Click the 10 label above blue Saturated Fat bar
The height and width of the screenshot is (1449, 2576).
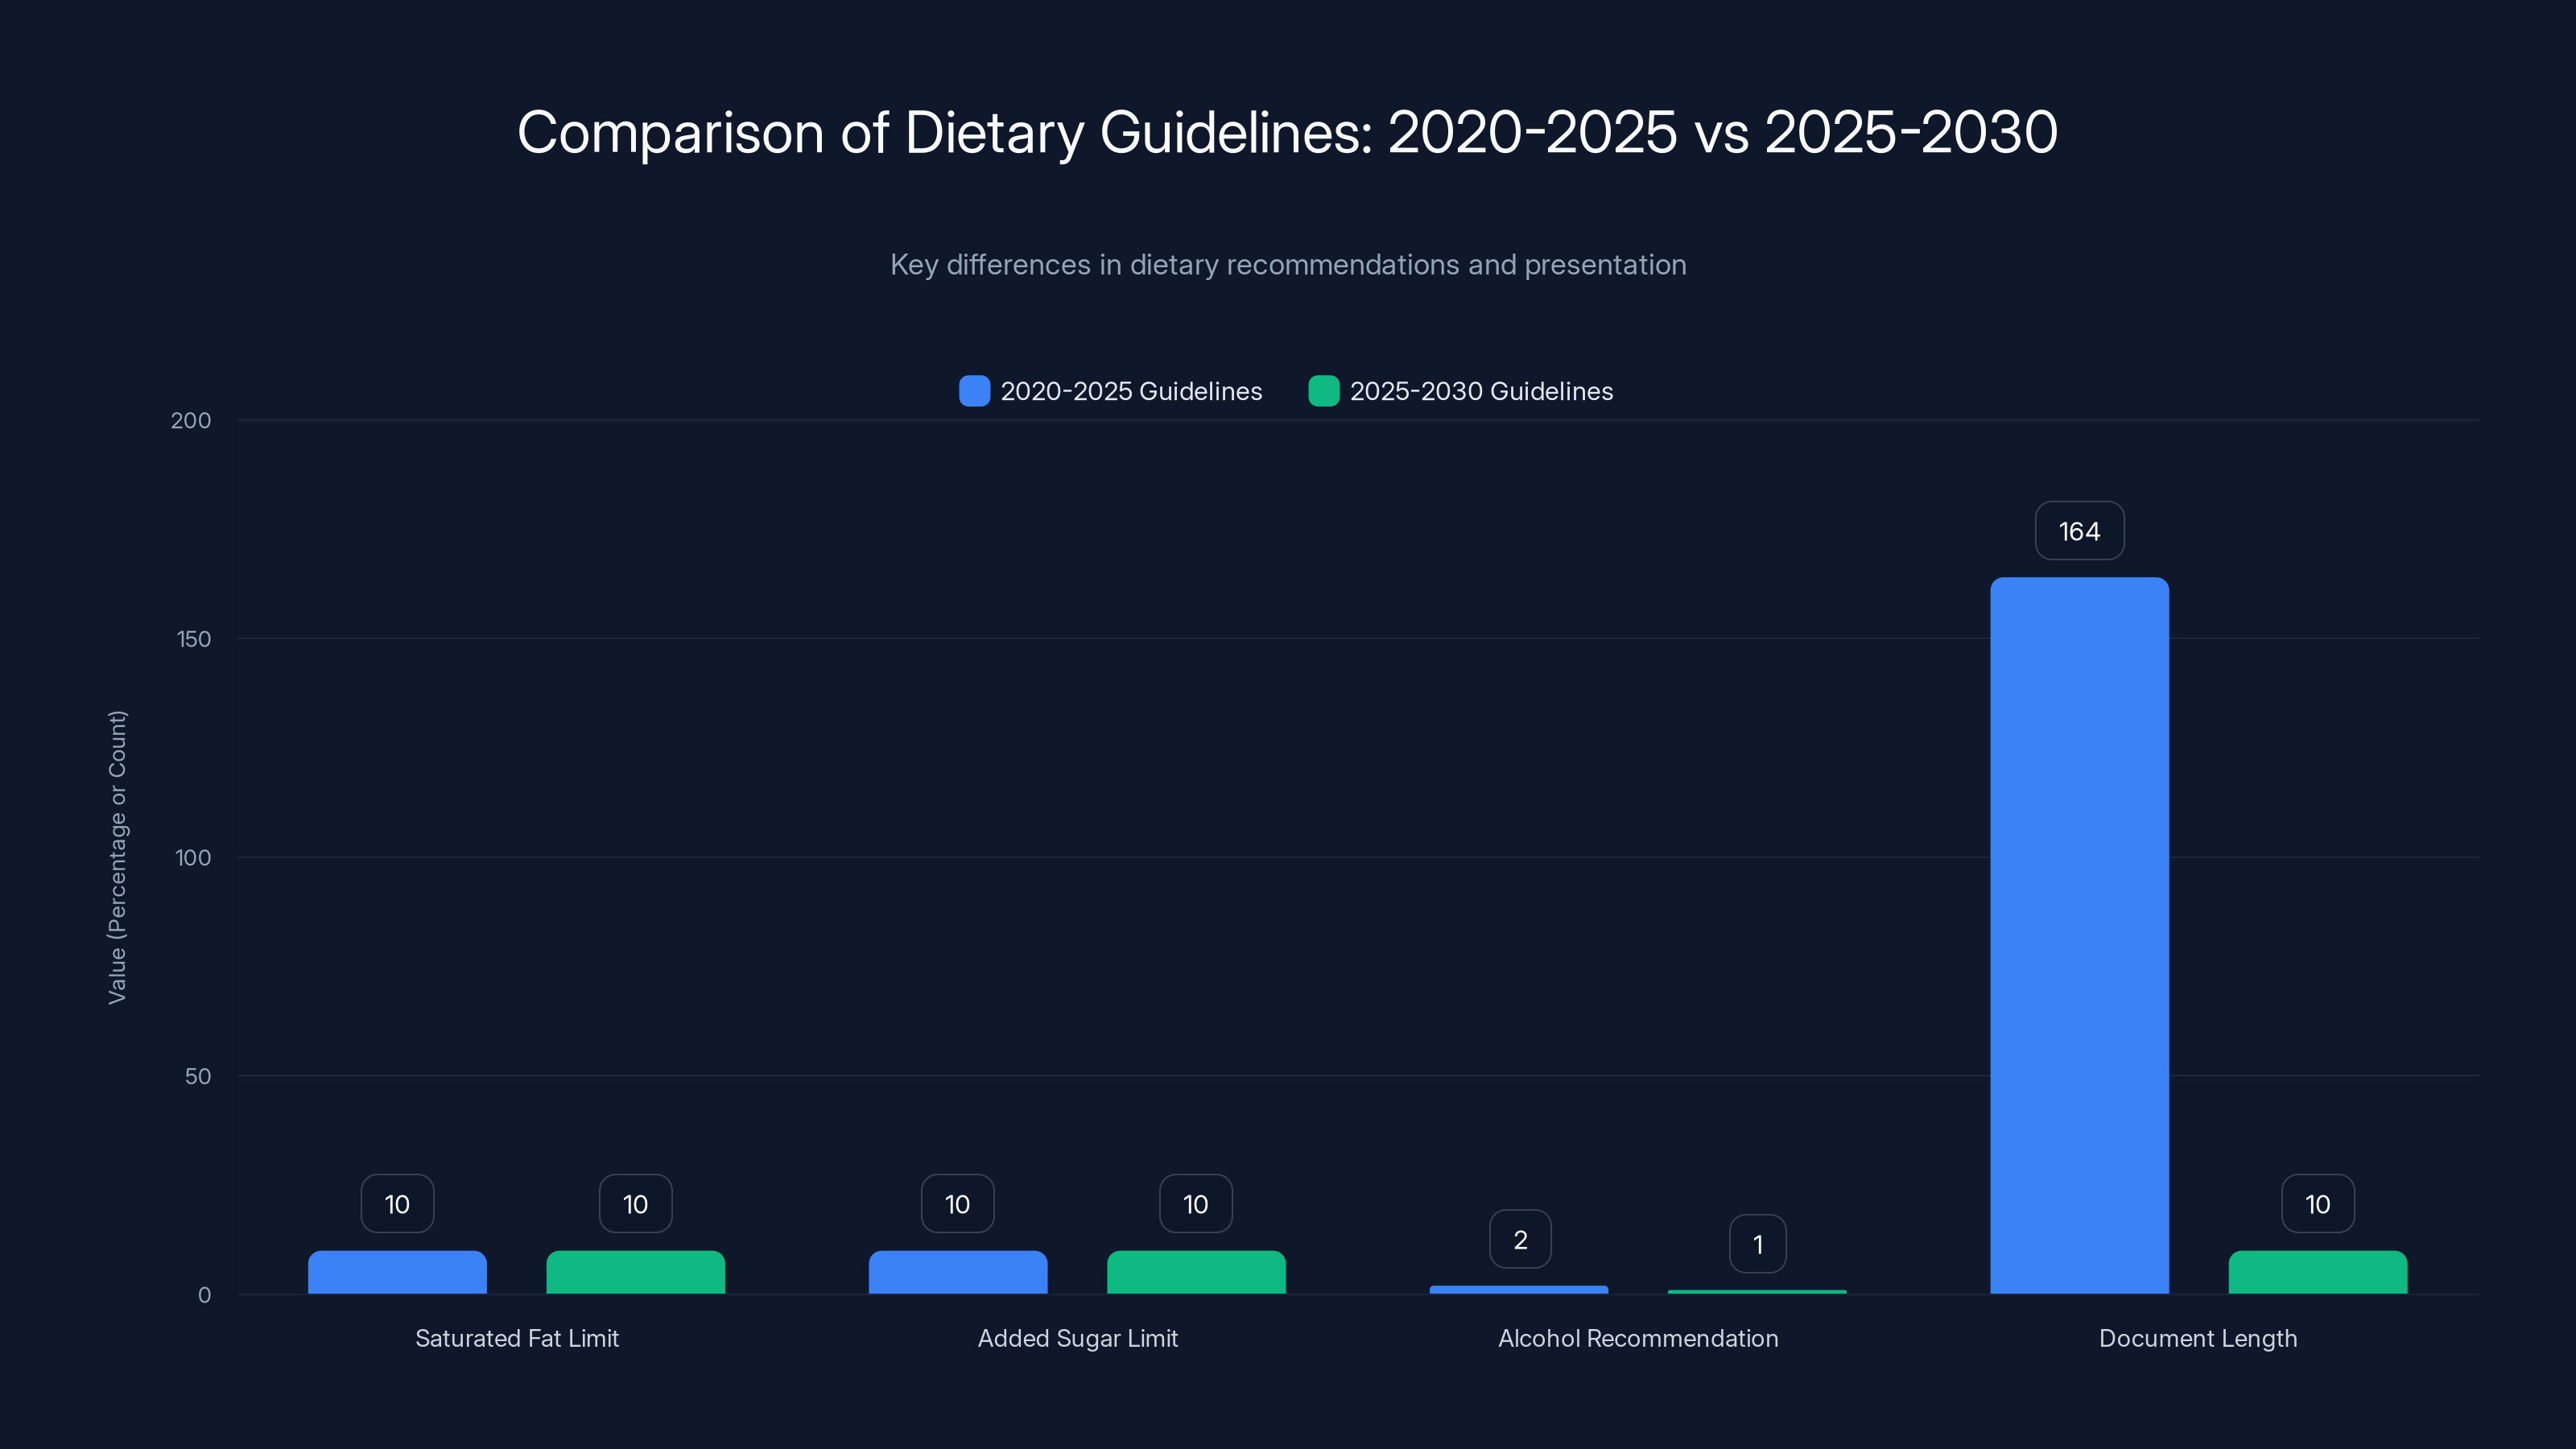pos(397,1204)
